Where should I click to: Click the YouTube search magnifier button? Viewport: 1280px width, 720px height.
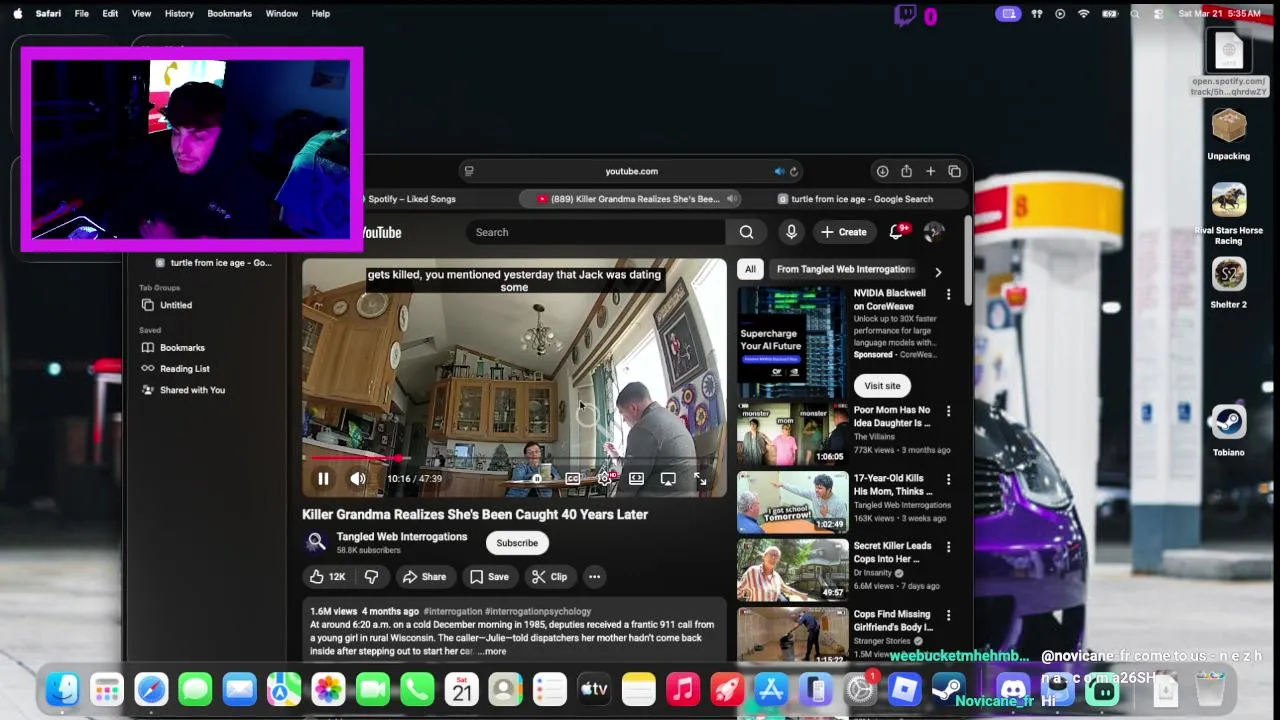746,232
